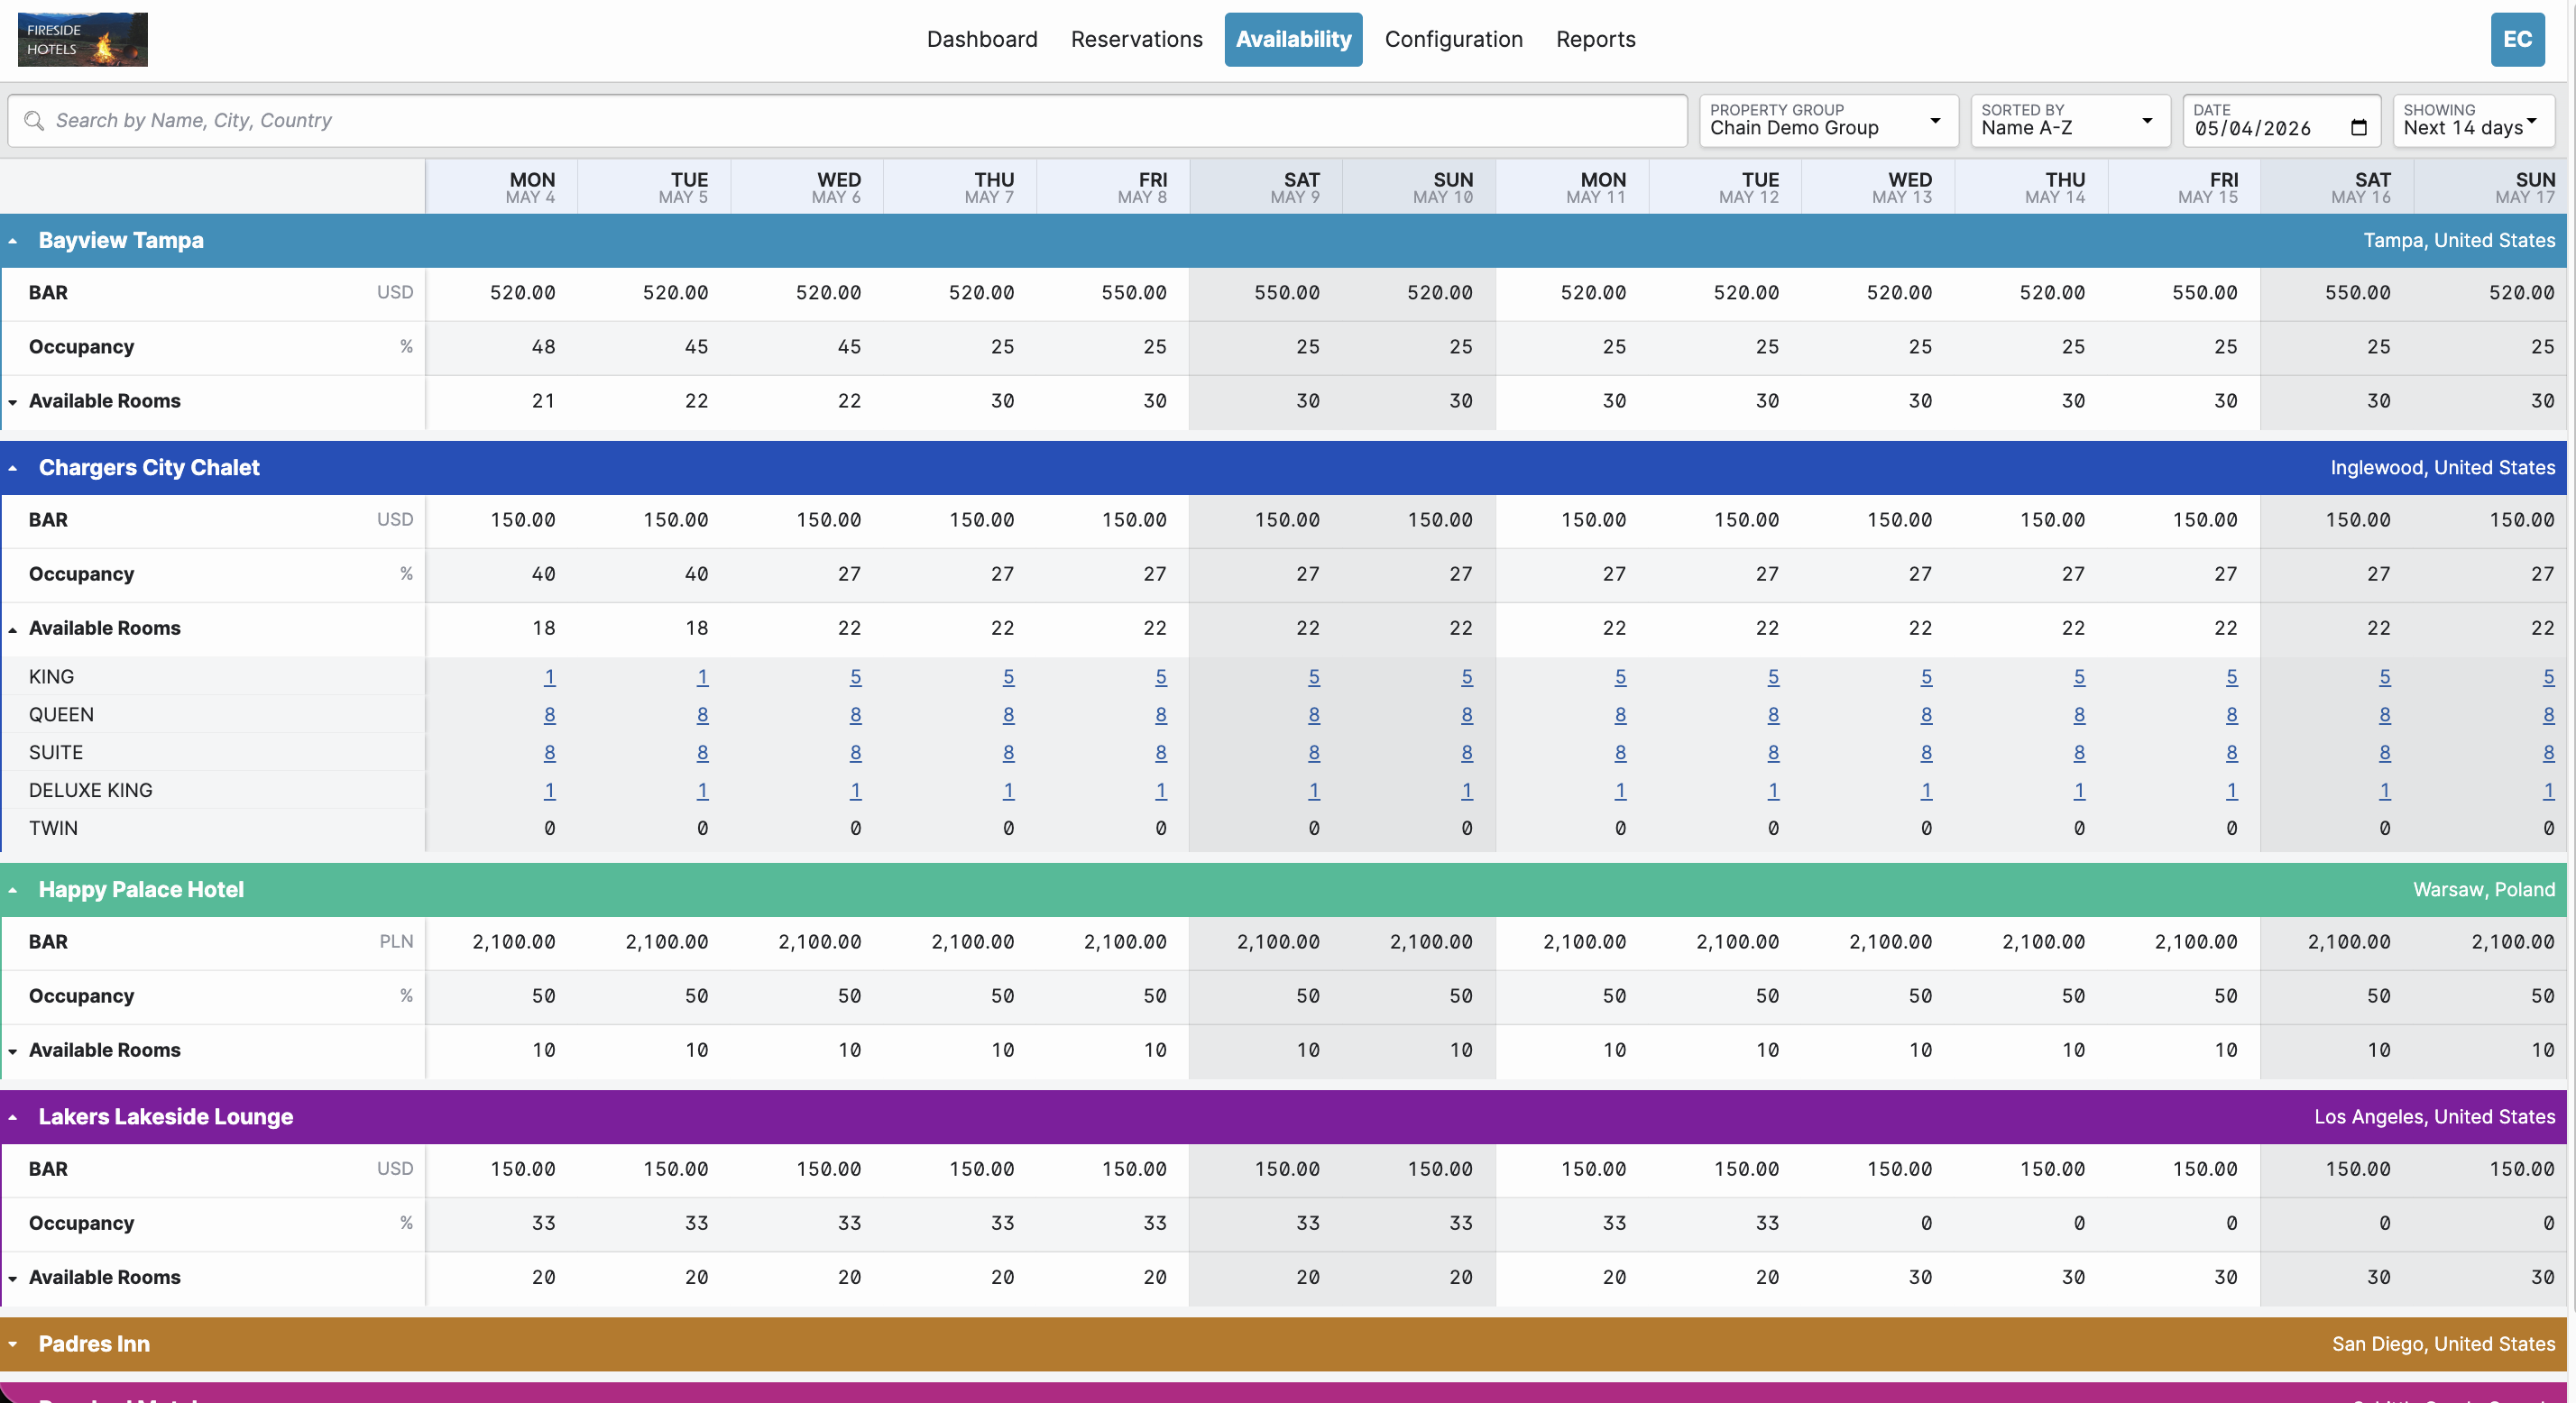2576x1403 pixels.
Task: Select the Availability tab
Action: [1293, 40]
